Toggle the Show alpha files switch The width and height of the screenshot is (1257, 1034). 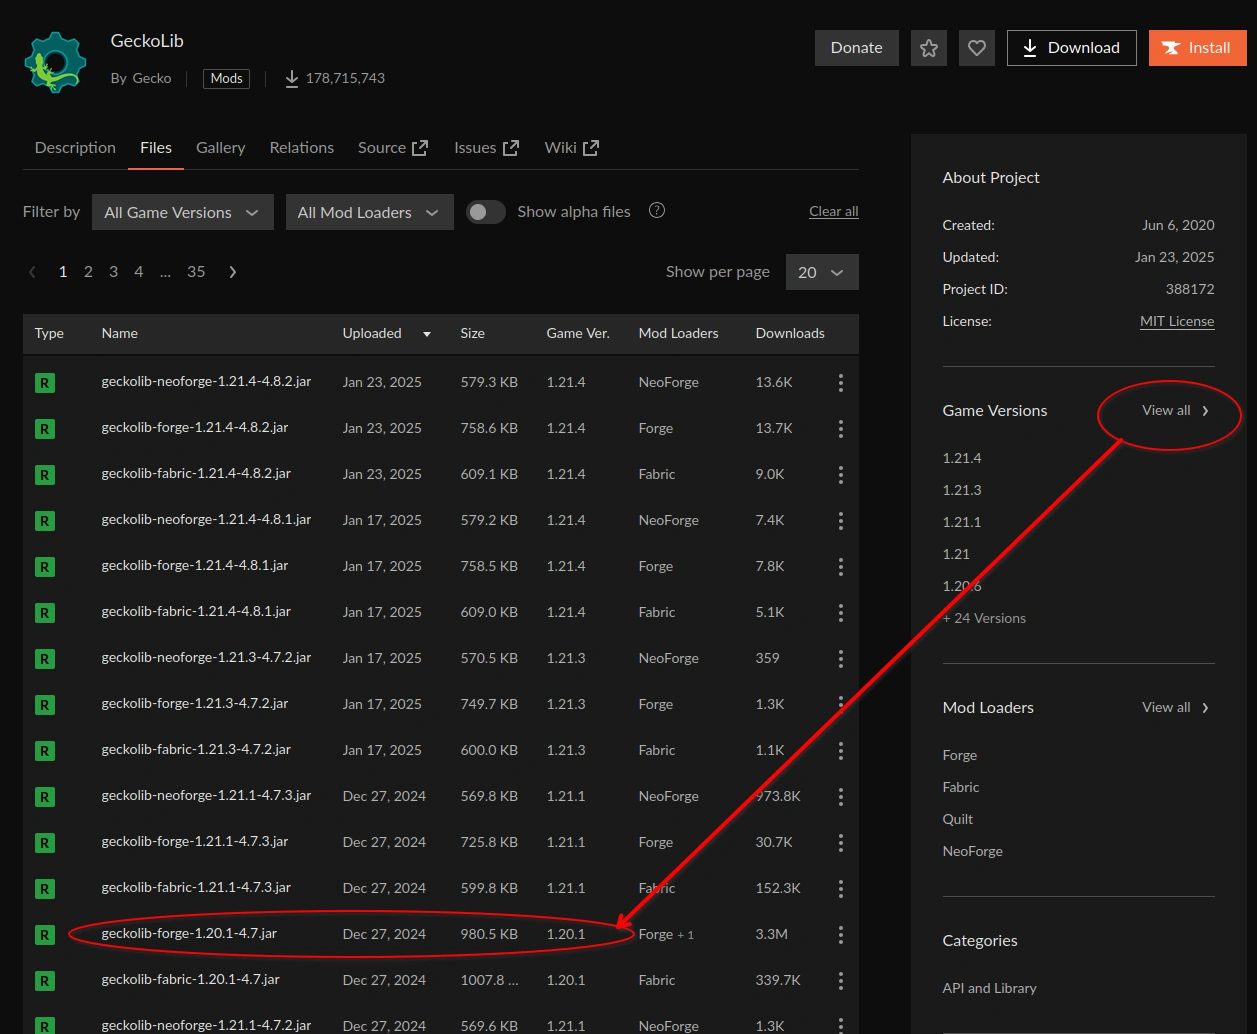pos(486,212)
